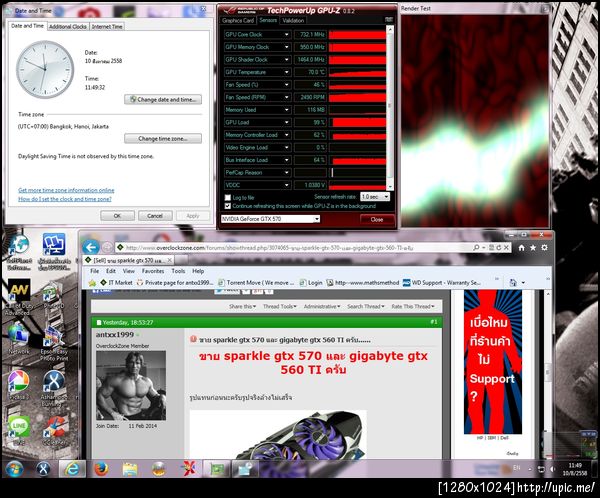600x498 pixels.
Task: Click Windows Start orb
Action: (x=15, y=469)
